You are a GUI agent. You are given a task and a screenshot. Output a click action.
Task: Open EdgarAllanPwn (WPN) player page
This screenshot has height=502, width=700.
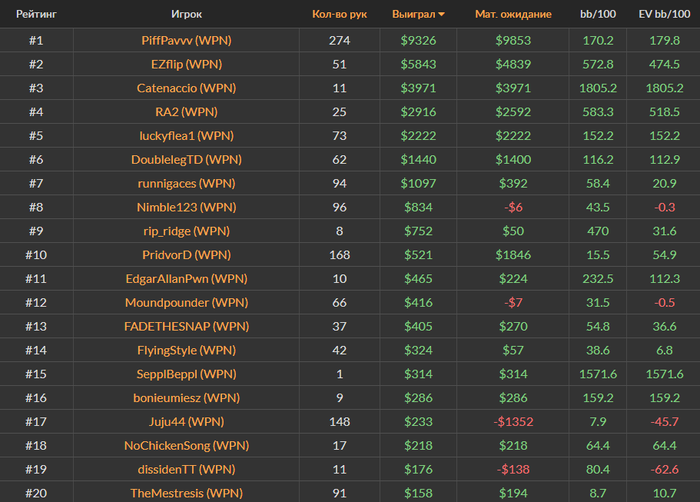pos(186,279)
